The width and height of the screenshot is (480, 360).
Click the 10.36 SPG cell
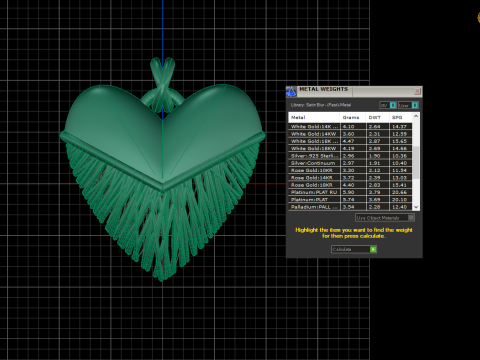[401, 156]
